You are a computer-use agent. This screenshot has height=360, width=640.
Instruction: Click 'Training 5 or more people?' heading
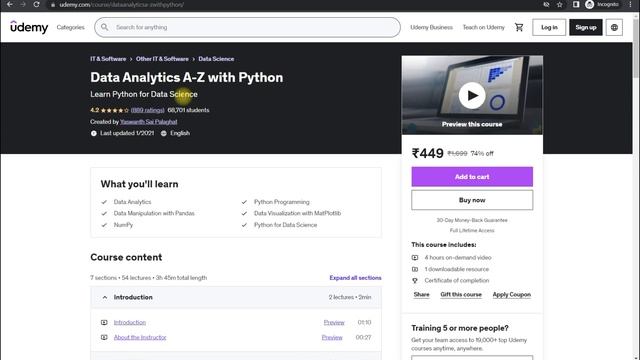[x=460, y=328]
